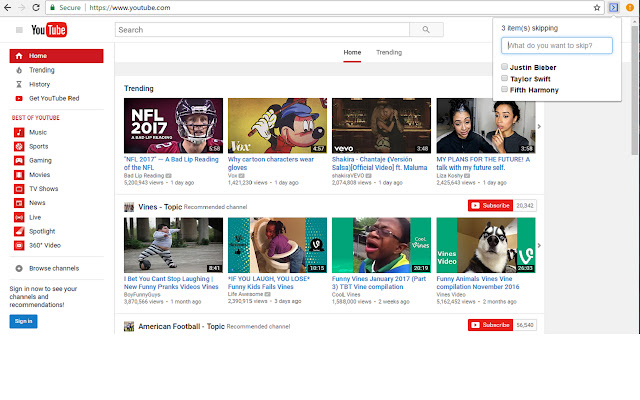Click the TV Shows category icon
The image size is (640, 400).
(x=19, y=189)
